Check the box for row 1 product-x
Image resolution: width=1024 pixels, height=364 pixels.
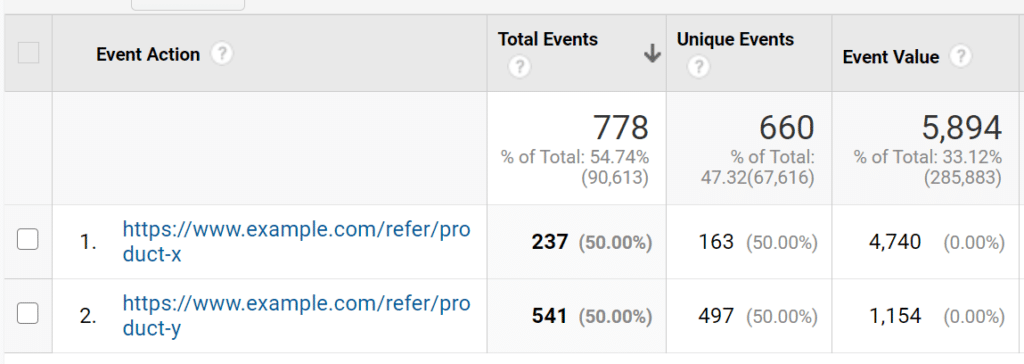click(27, 240)
